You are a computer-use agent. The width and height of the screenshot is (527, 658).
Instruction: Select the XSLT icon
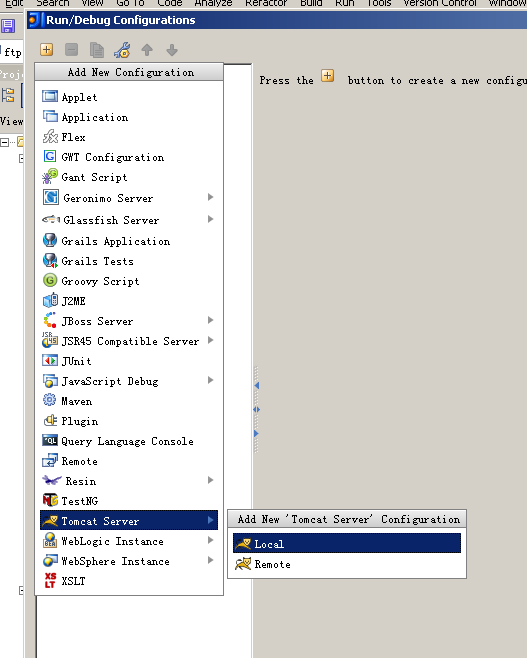(x=50, y=580)
